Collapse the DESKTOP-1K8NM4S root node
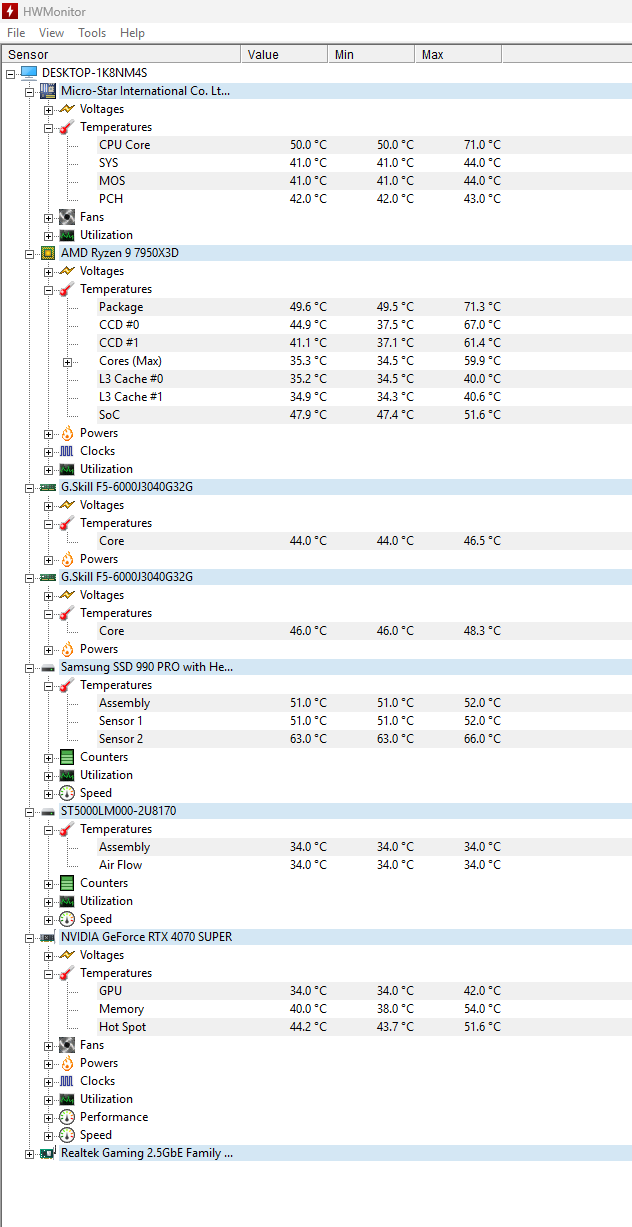 click(10, 73)
